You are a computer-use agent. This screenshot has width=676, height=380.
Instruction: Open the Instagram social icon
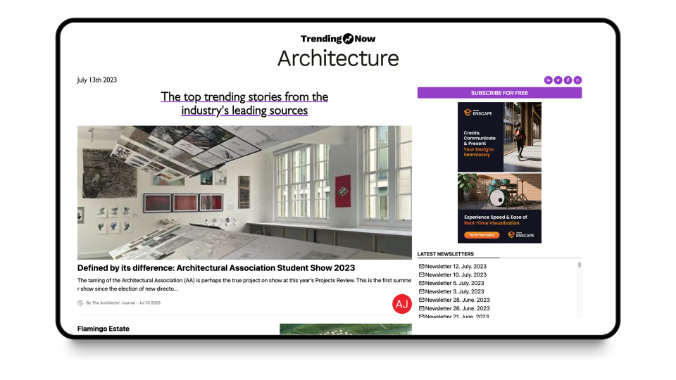pyautogui.click(x=578, y=80)
